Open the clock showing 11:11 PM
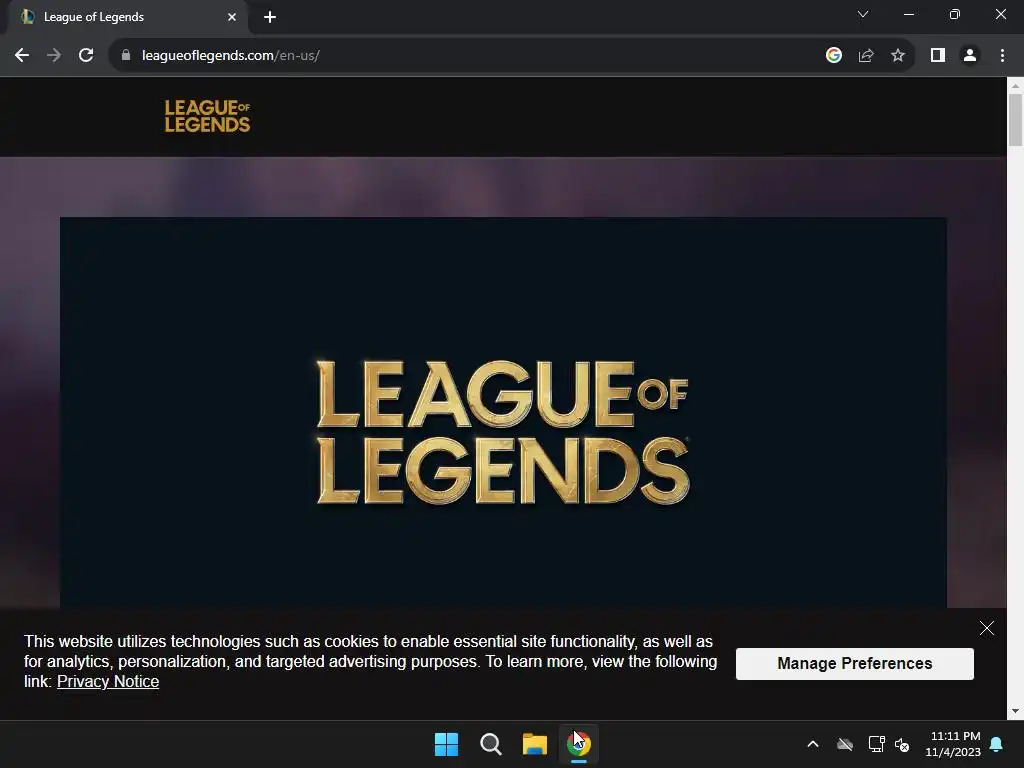1024x768 pixels. point(953,744)
